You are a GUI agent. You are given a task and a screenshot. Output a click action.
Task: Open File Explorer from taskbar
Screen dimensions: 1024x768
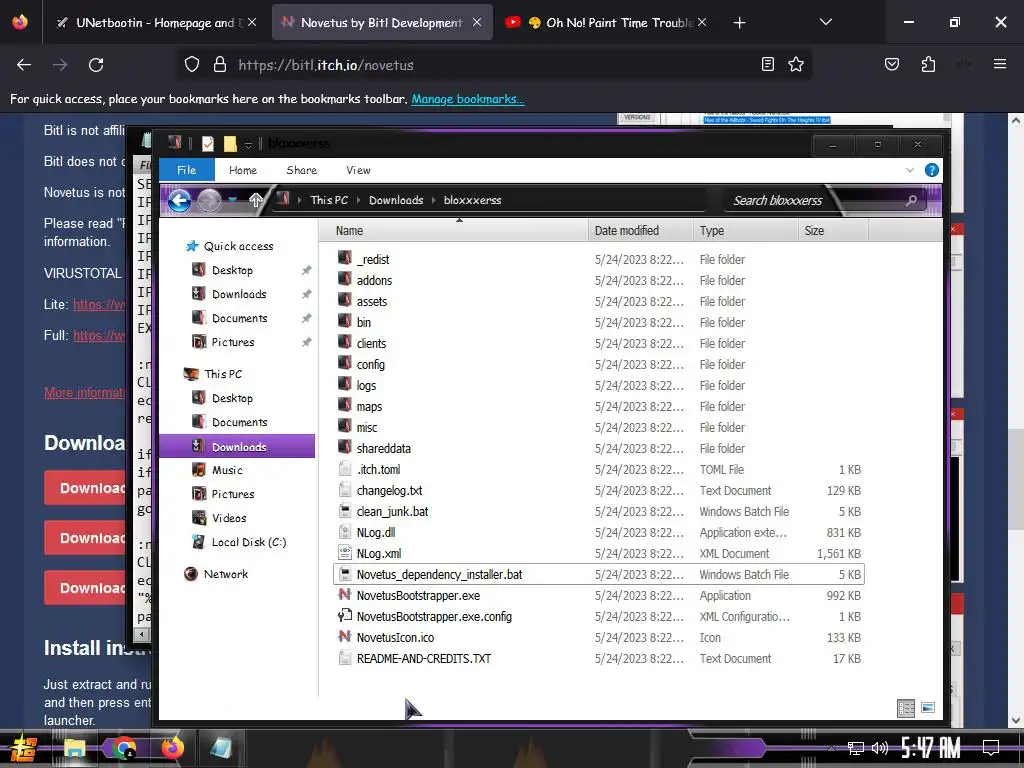tap(74, 748)
